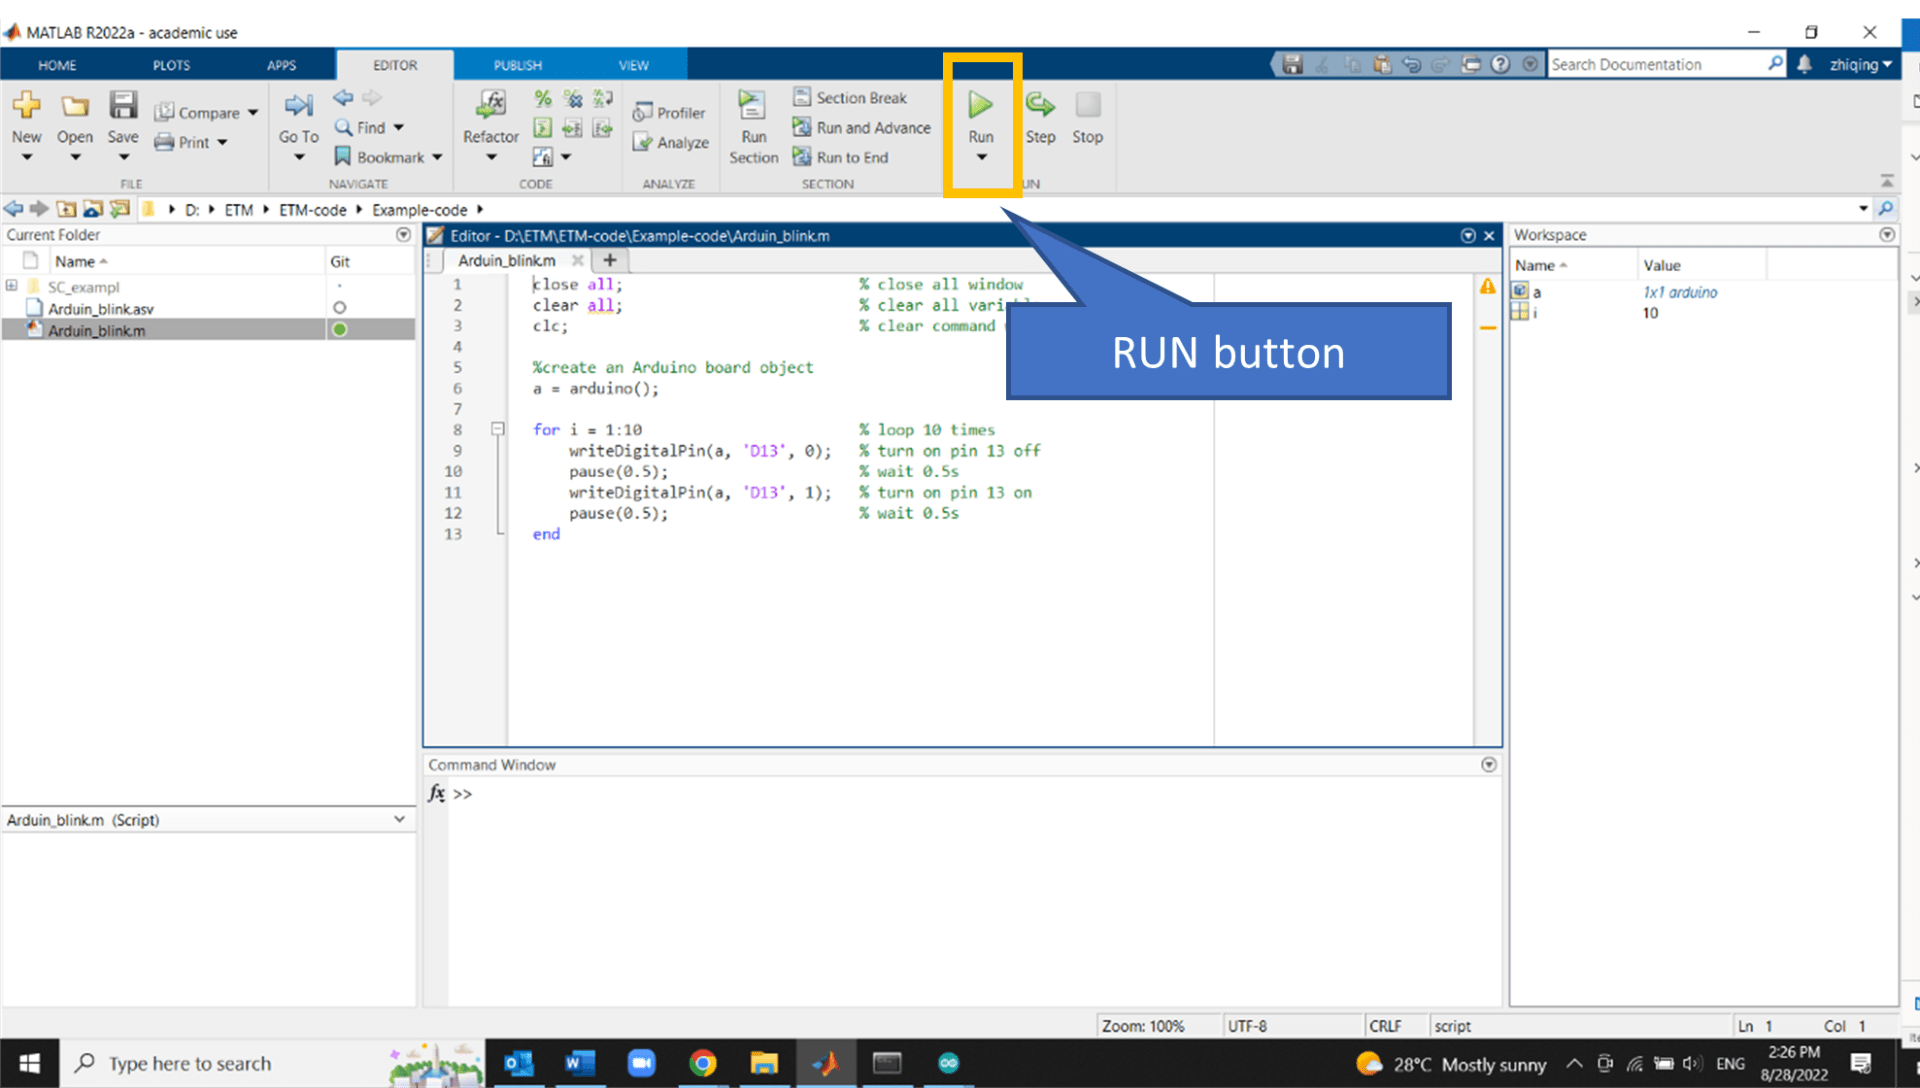The image size is (1920, 1088).
Task: Expand the SC_exampl folder tree node
Action: (12, 286)
